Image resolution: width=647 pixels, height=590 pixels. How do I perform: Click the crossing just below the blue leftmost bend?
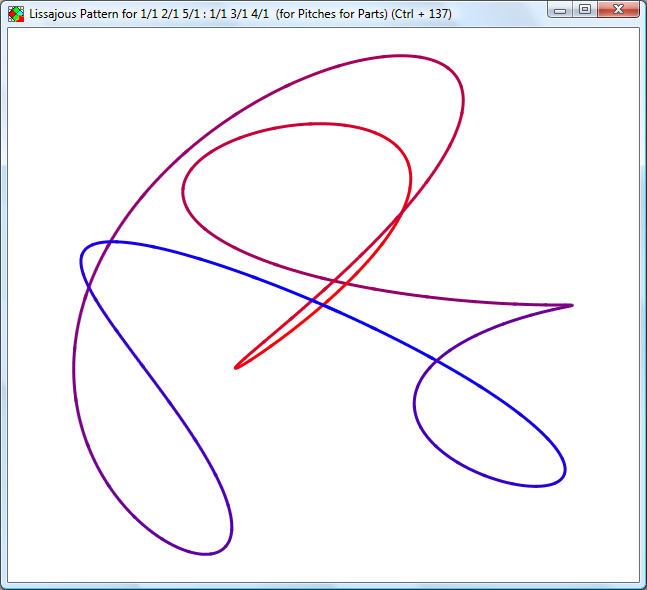(89, 288)
